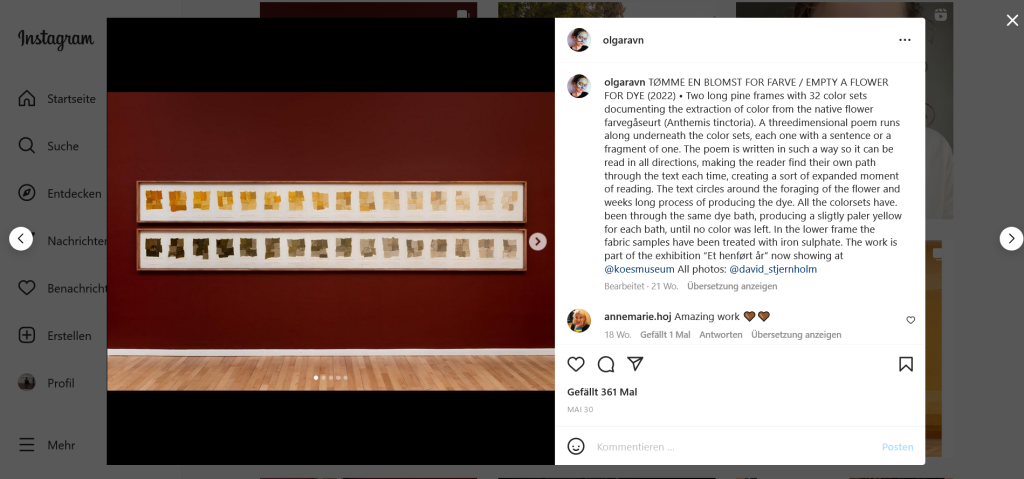Open the three-dot options menu
This screenshot has width=1024, height=479.
click(x=904, y=40)
